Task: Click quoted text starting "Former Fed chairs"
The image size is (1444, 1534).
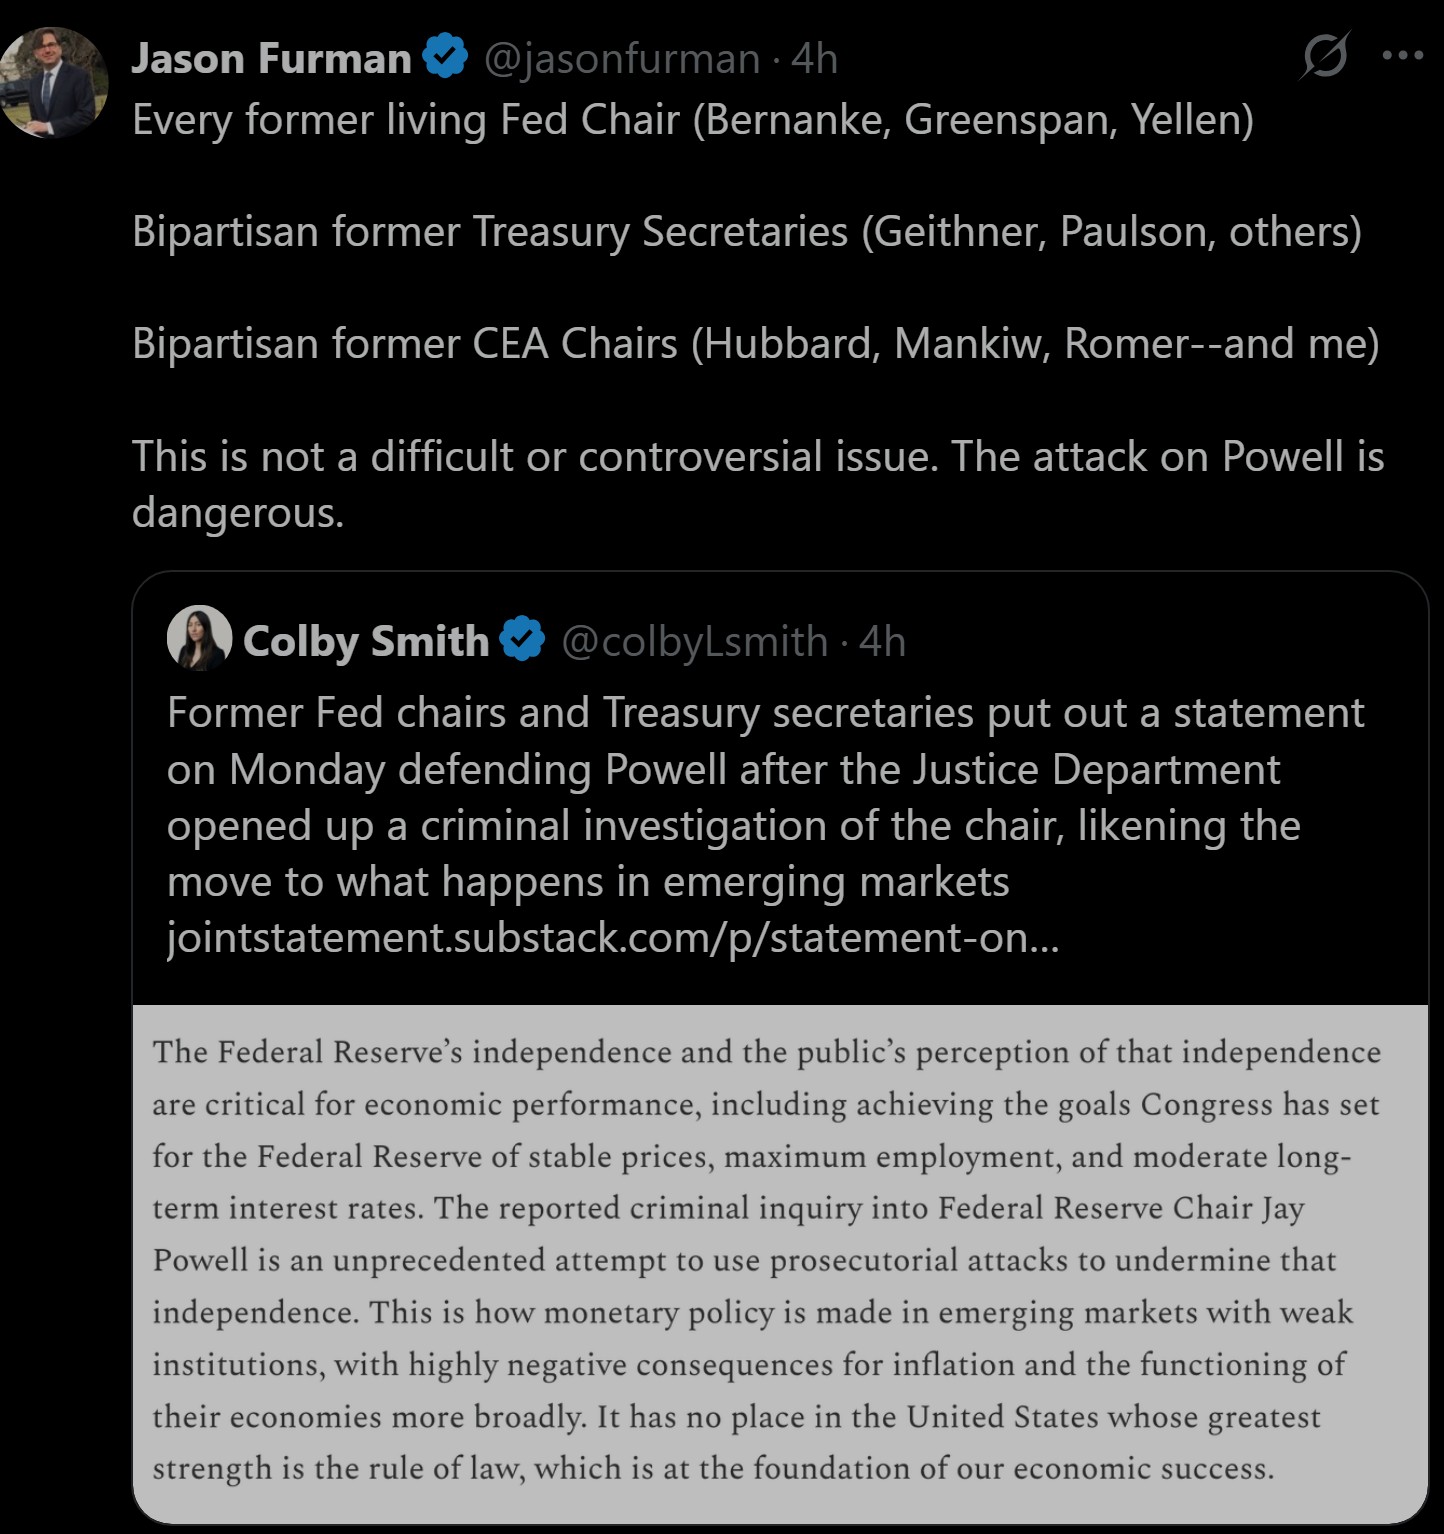Action: click(x=765, y=713)
